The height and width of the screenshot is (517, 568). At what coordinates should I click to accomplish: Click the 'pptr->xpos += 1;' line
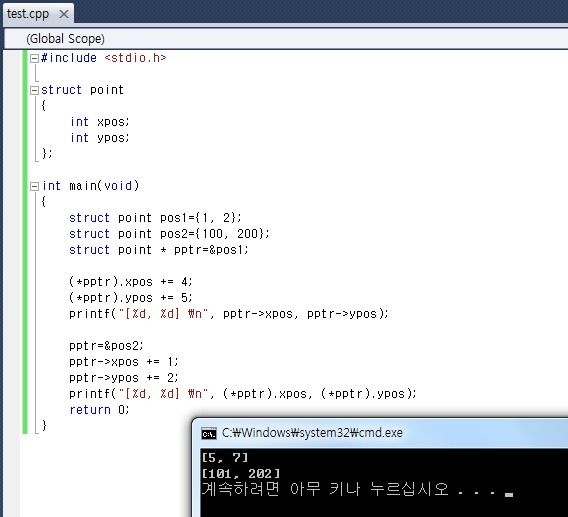point(124,362)
